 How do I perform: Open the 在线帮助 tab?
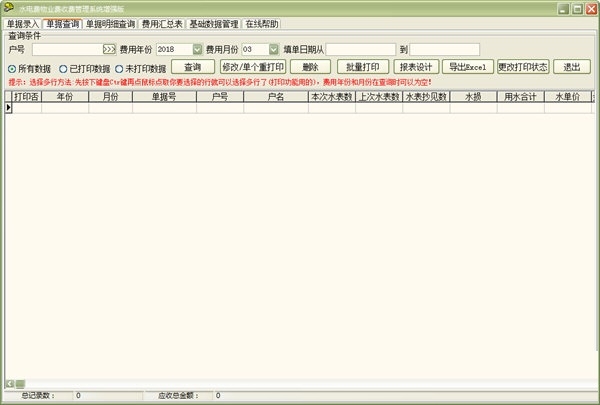click(262, 24)
